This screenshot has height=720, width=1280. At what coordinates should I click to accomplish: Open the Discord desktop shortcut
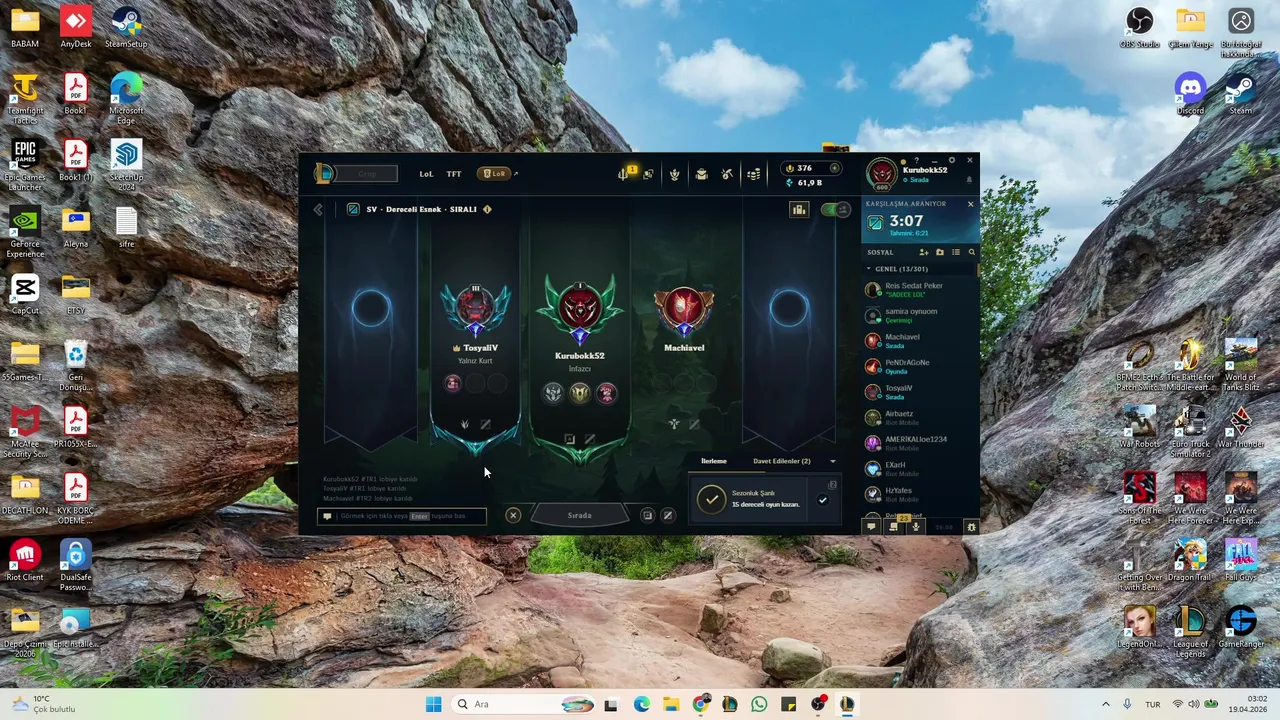tap(1190, 94)
